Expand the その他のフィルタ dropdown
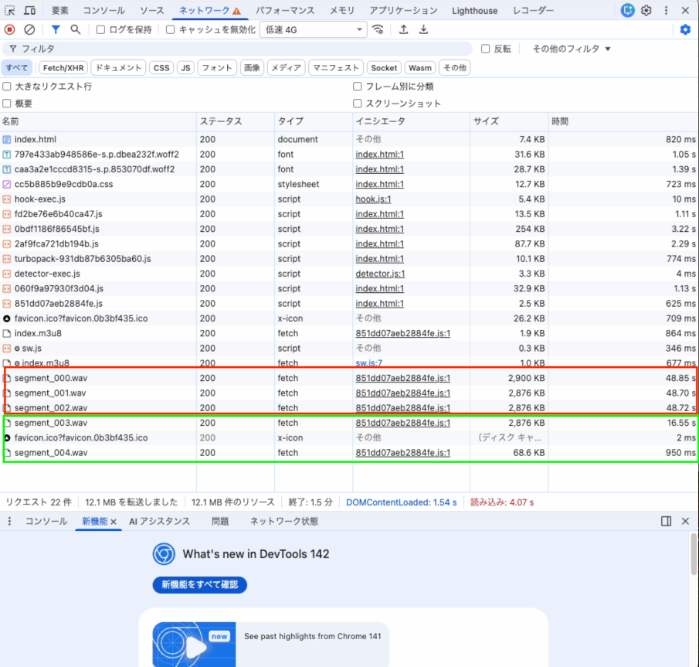The width and height of the screenshot is (699, 667). tap(571, 48)
